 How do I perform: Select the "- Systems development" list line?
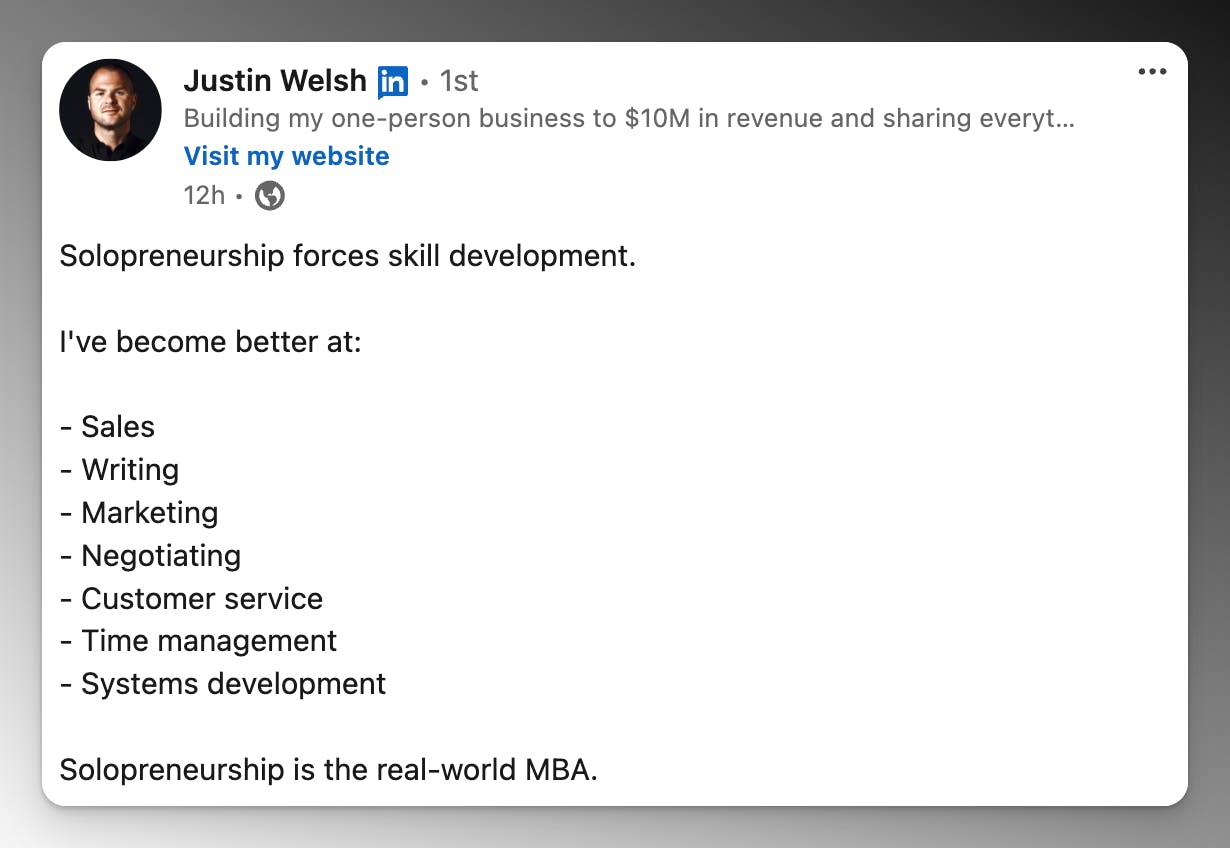[223, 684]
